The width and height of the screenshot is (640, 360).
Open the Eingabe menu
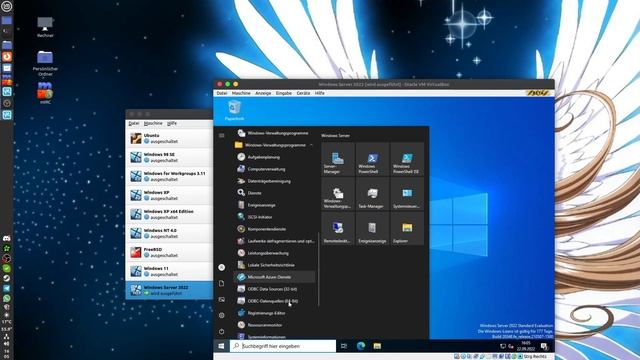click(x=284, y=93)
